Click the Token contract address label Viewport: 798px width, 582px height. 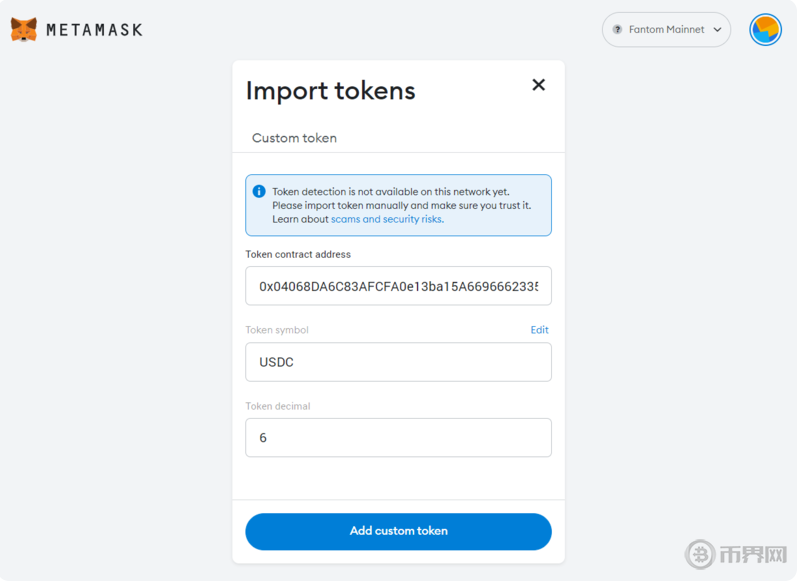pyautogui.click(x=298, y=255)
